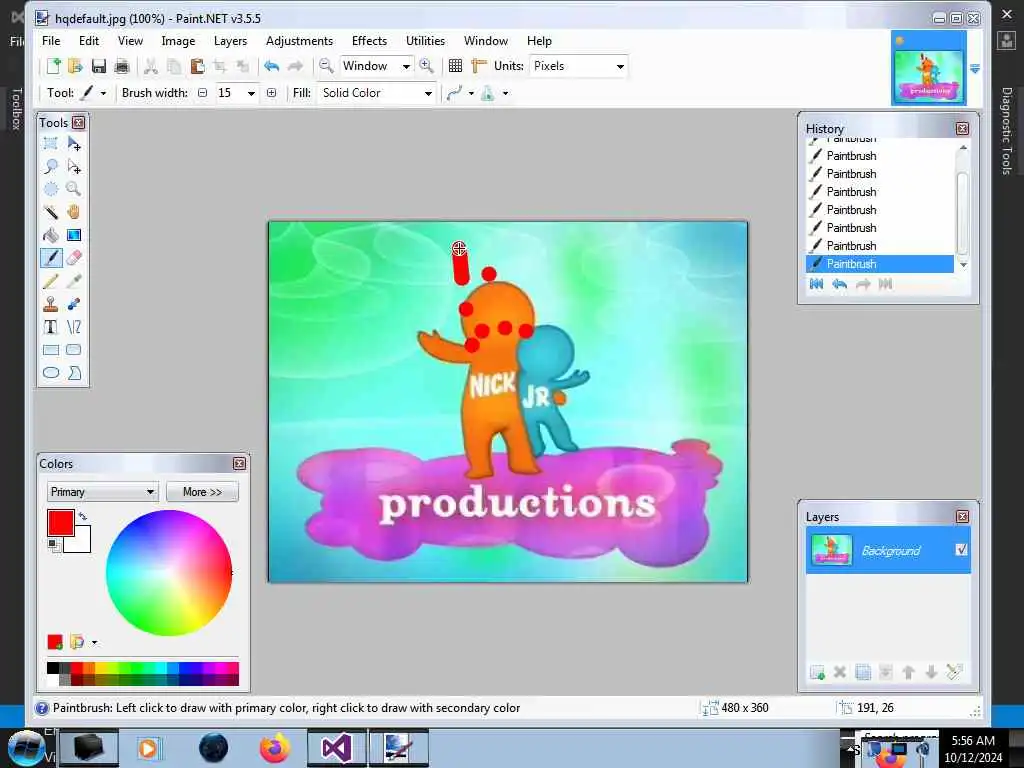Select the Rectangle Select tool
This screenshot has width=1024, height=768.
click(50, 143)
